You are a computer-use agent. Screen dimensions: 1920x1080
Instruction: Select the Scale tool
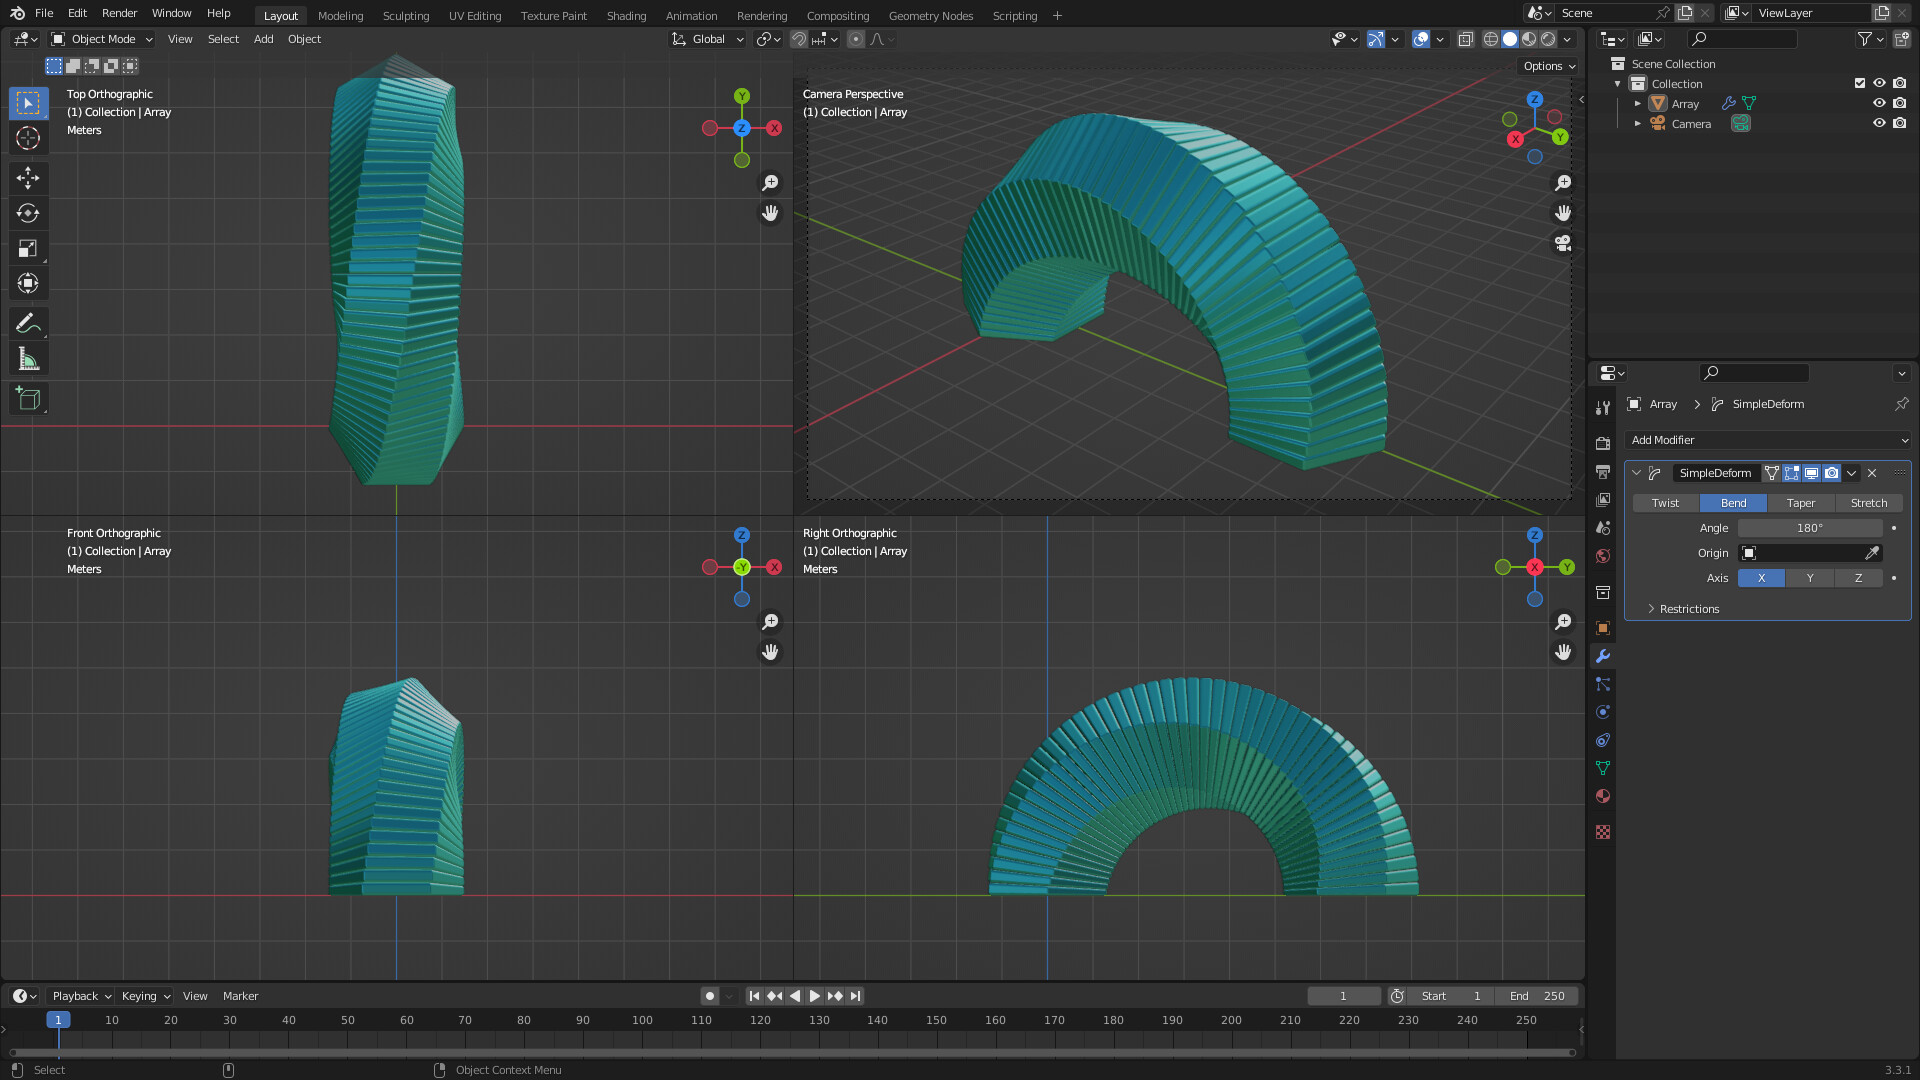pos(28,248)
